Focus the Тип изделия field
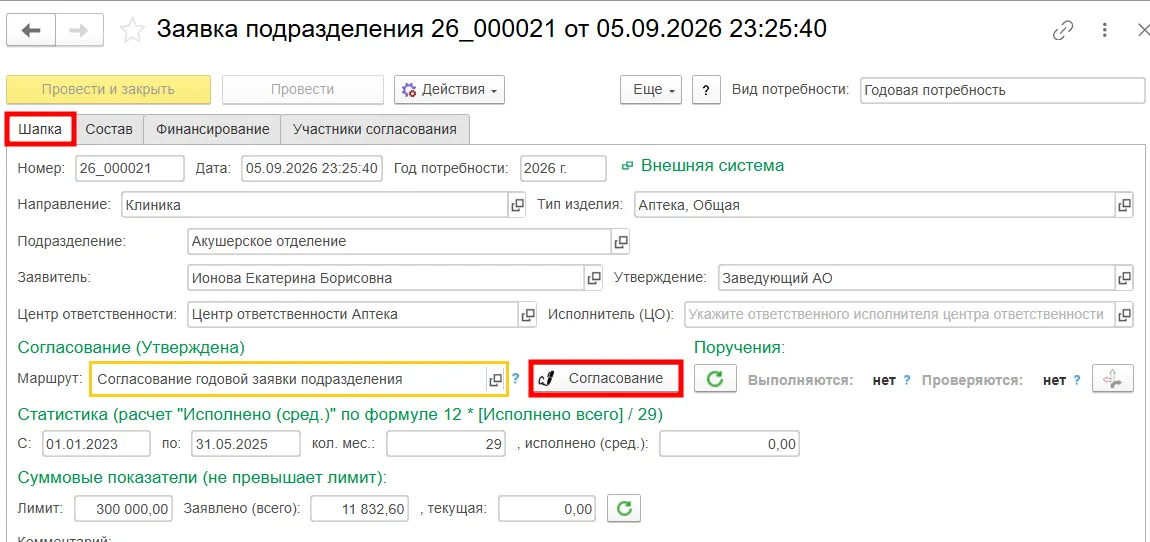The width and height of the screenshot is (1150, 542). (874, 205)
